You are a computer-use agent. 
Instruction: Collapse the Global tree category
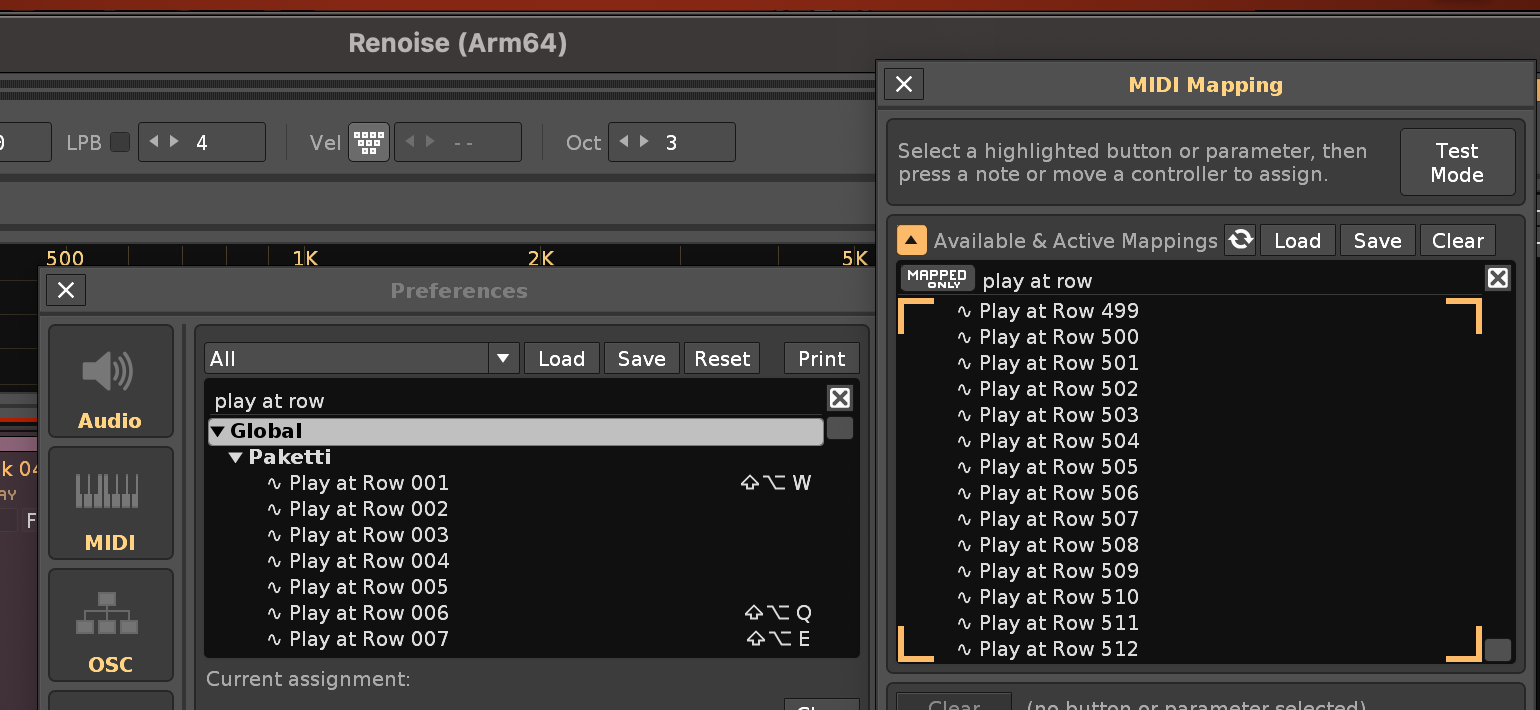(218, 431)
